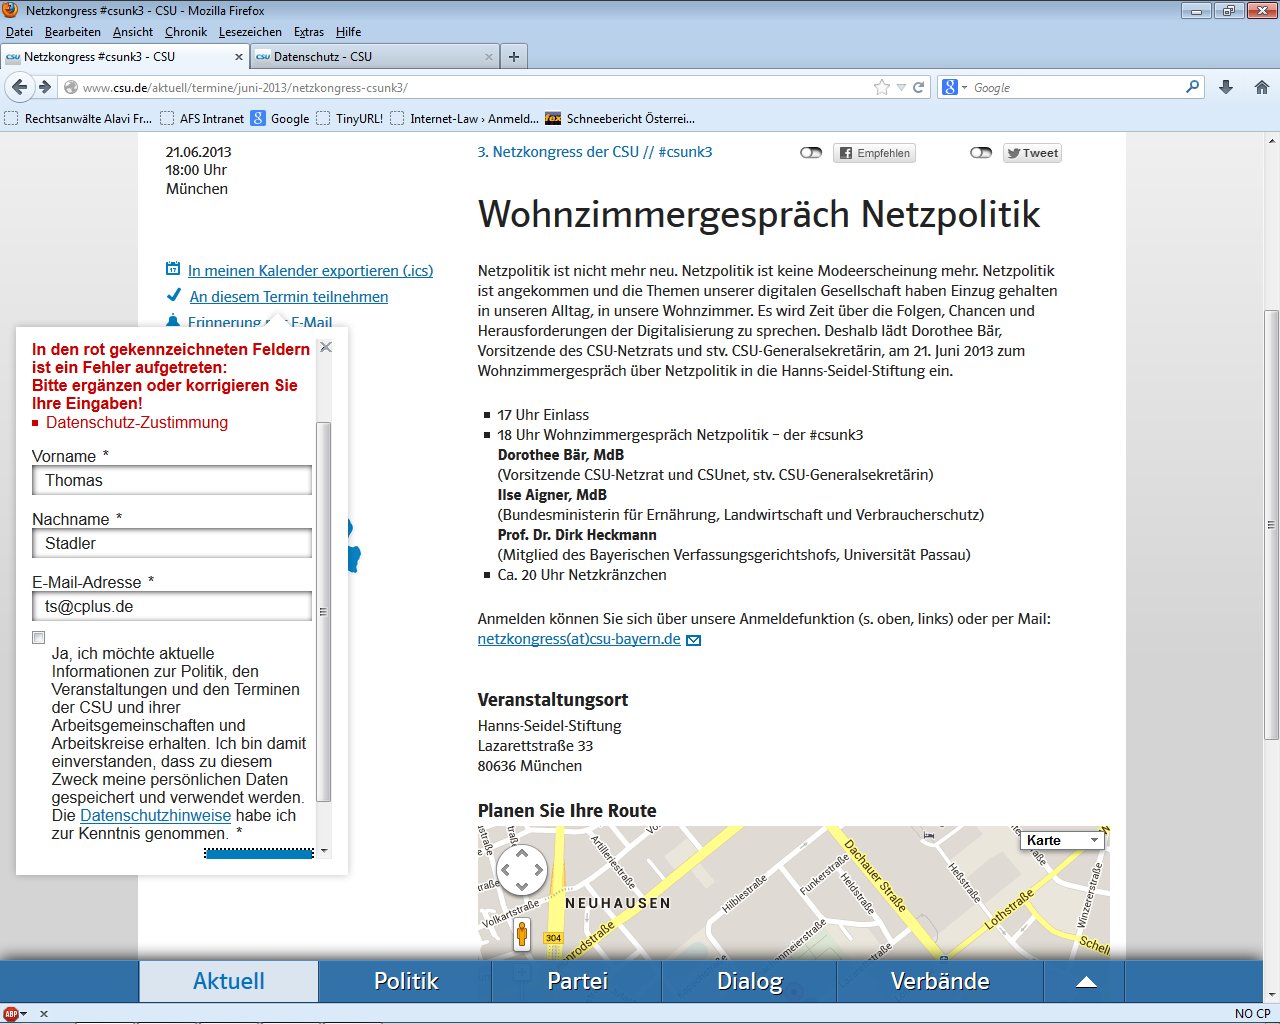1280x1024 pixels.
Task: Open the downloads arrow icon
Action: pyautogui.click(x=1226, y=87)
